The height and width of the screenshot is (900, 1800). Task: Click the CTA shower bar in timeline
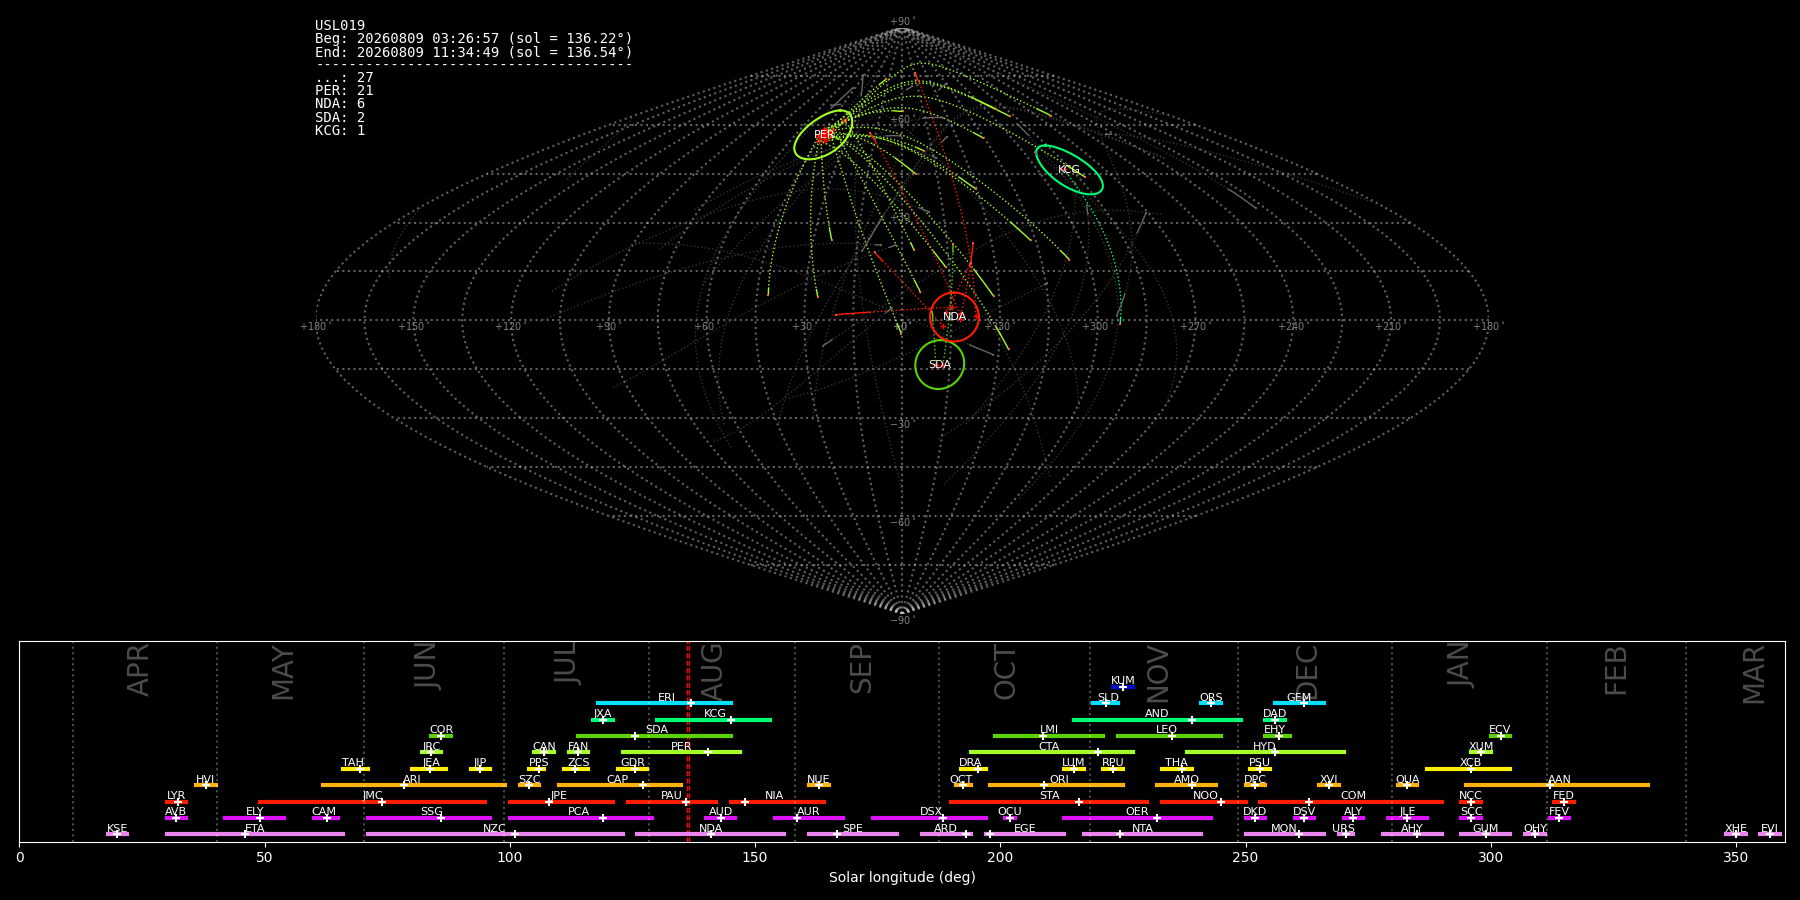(x=1052, y=752)
